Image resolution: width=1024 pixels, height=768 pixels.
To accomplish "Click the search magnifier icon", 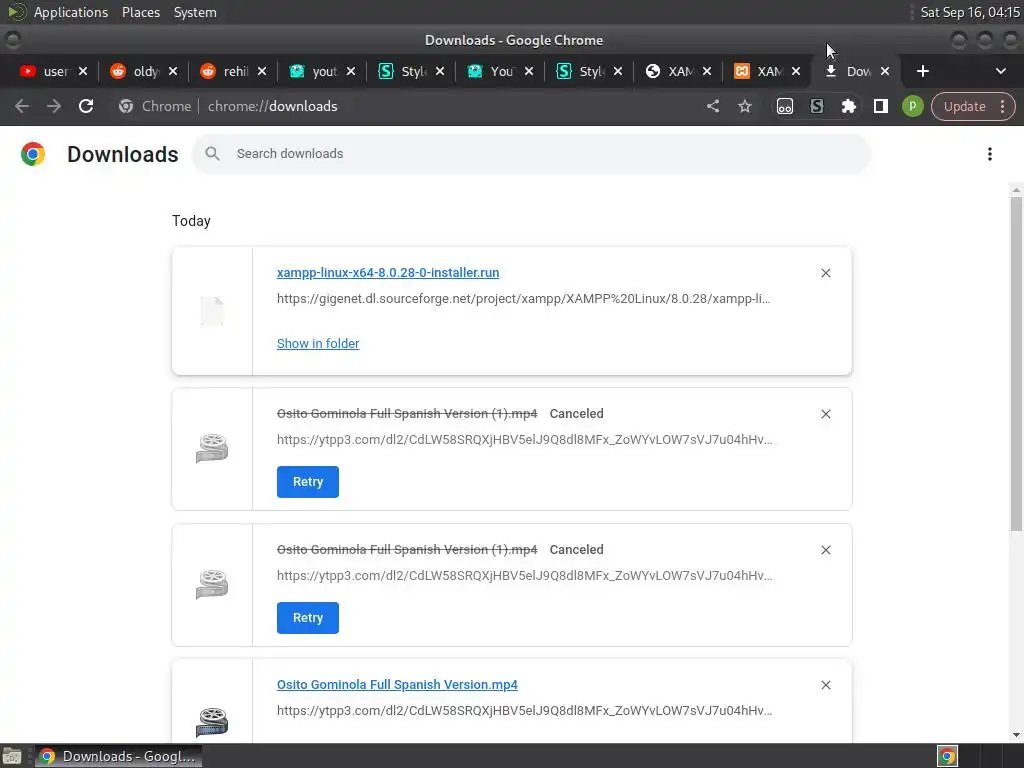I will 212,153.
